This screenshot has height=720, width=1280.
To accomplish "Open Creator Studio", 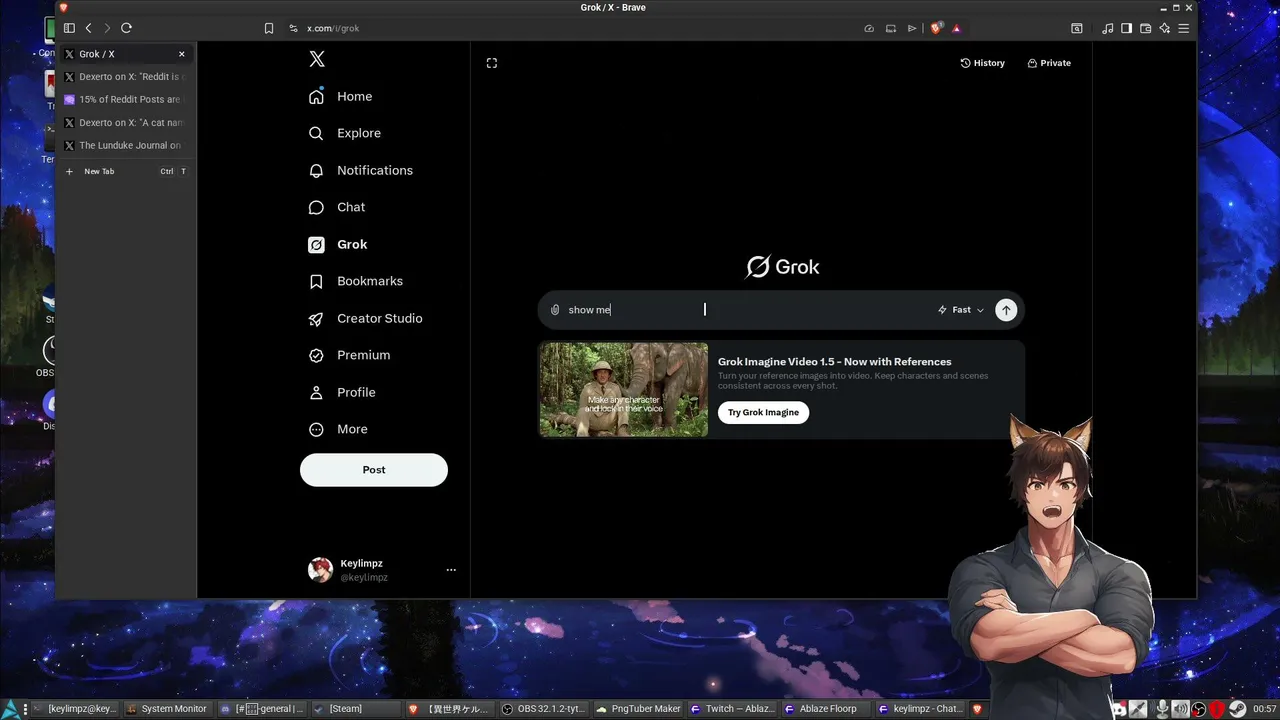I will coord(366,318).
